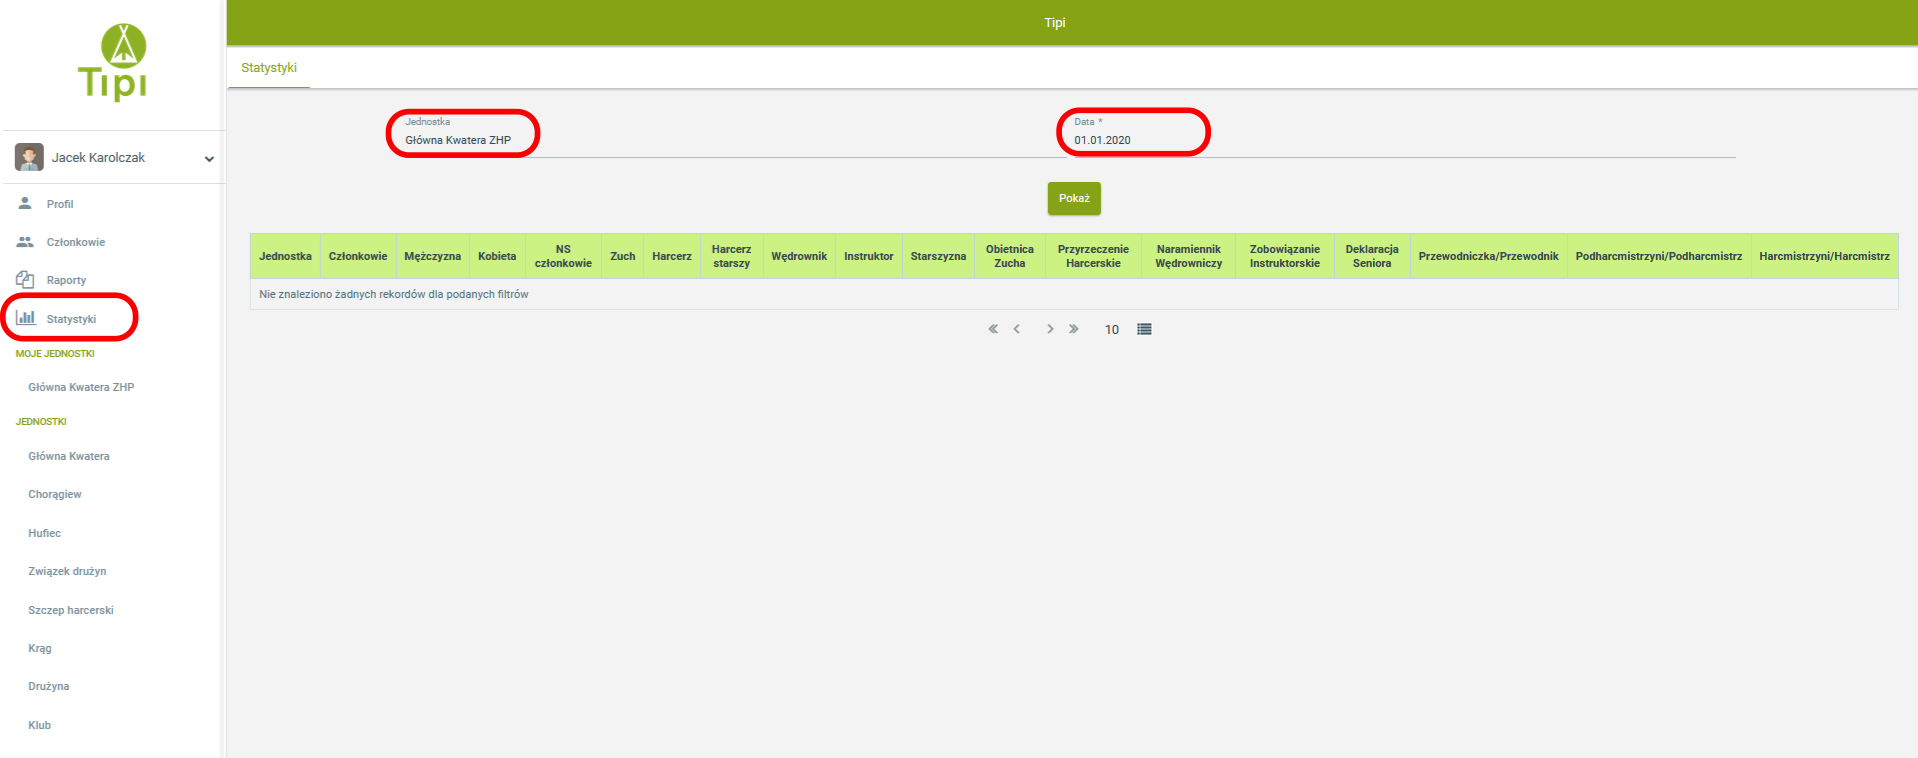Open the Członkowie page

[75, 242]
